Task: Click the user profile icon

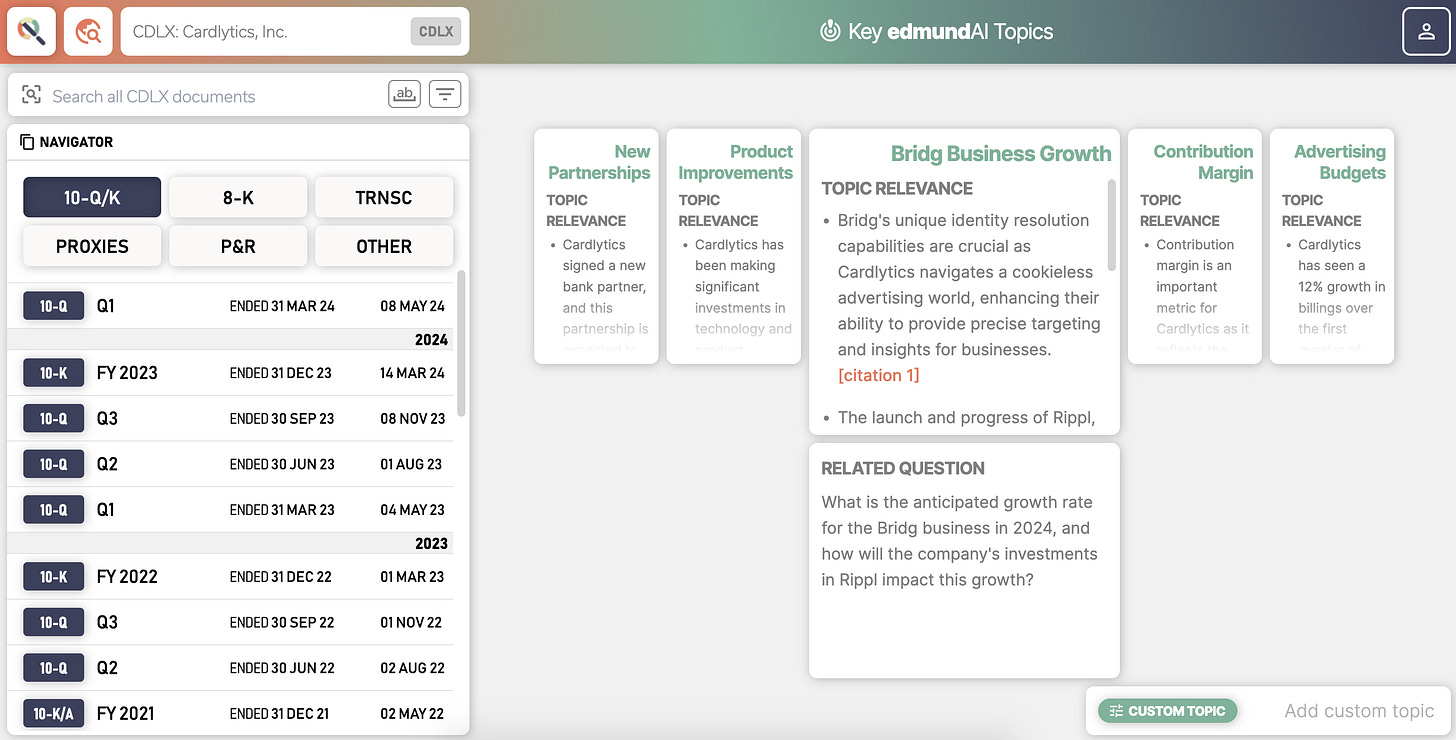Action: tap(1425, 32)
